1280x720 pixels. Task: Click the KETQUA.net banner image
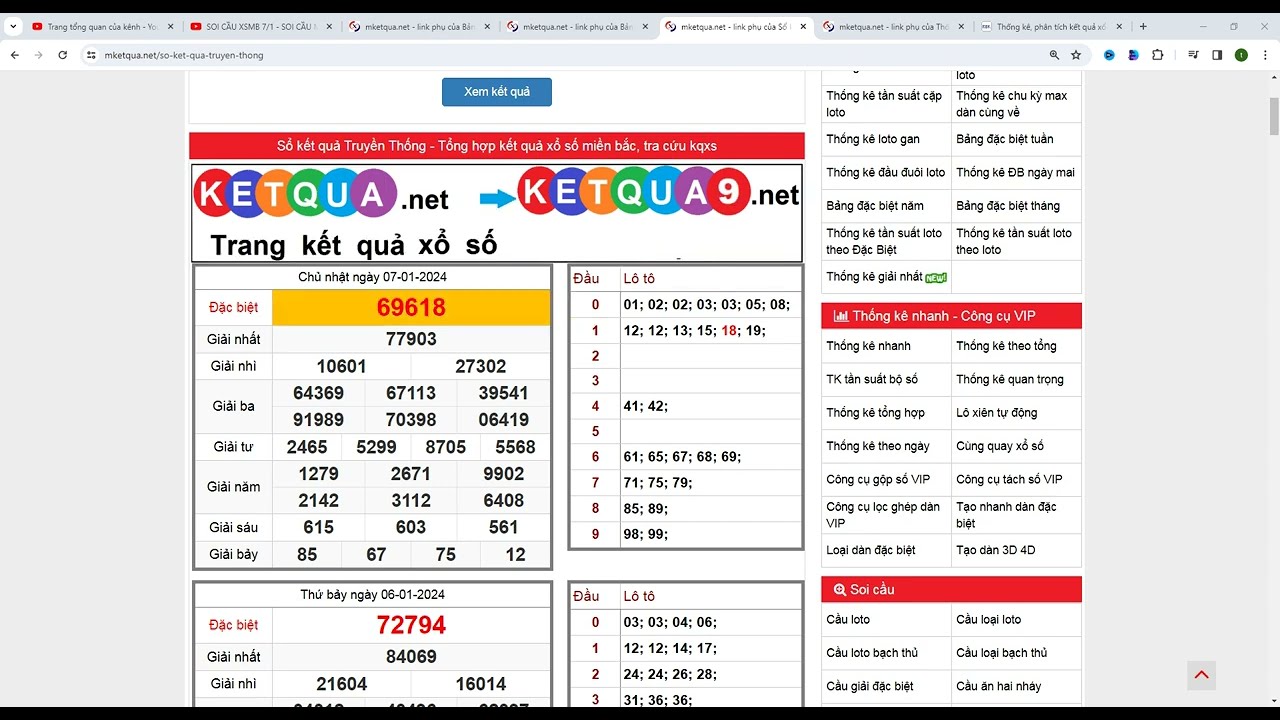(497, 213)
